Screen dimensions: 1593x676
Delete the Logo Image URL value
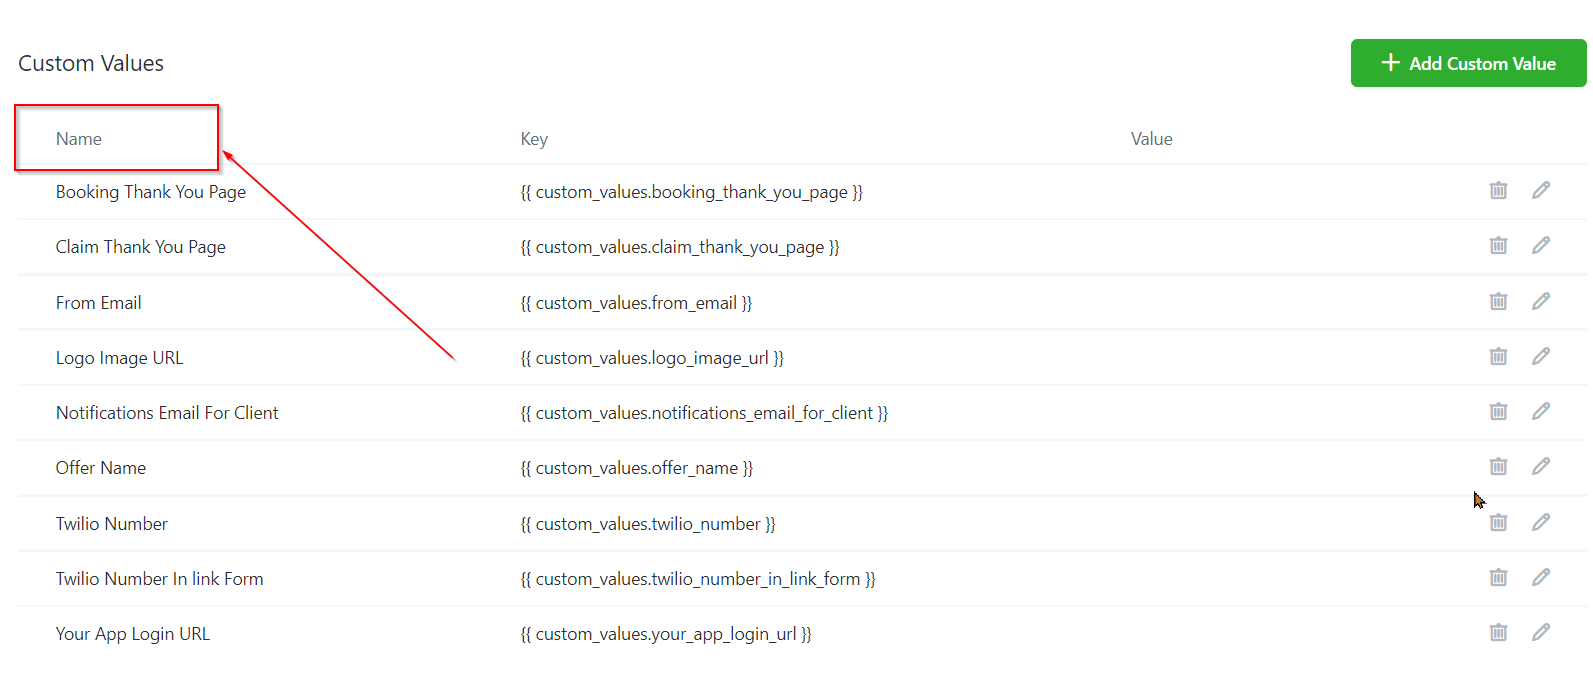click(x=1498, y=356)
